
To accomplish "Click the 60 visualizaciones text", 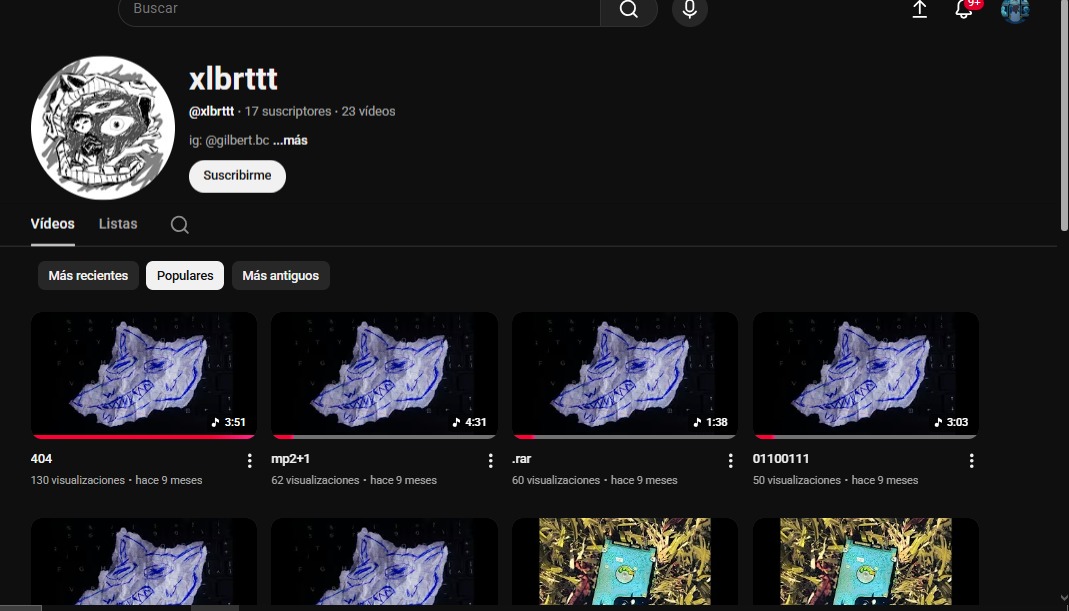I will click(x=556, y=480).
